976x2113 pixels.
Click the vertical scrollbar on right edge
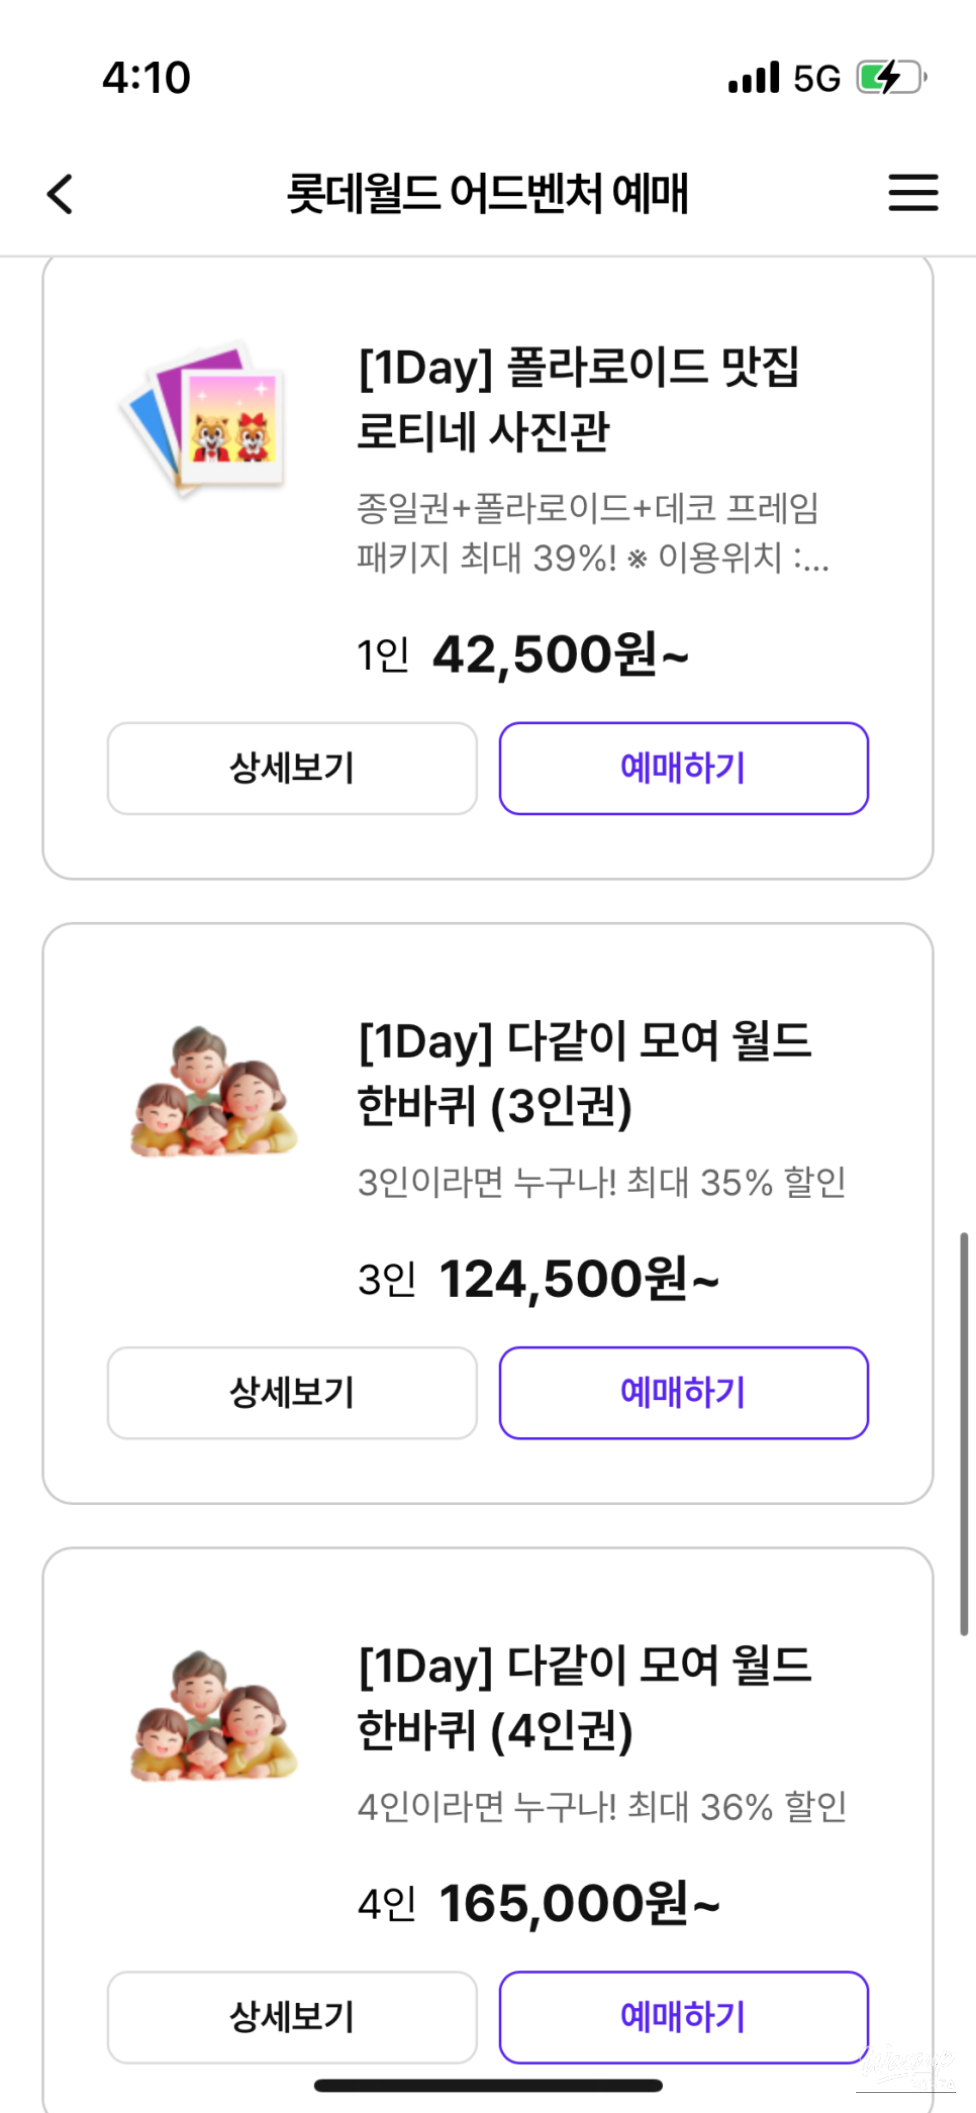point(964,1433)
